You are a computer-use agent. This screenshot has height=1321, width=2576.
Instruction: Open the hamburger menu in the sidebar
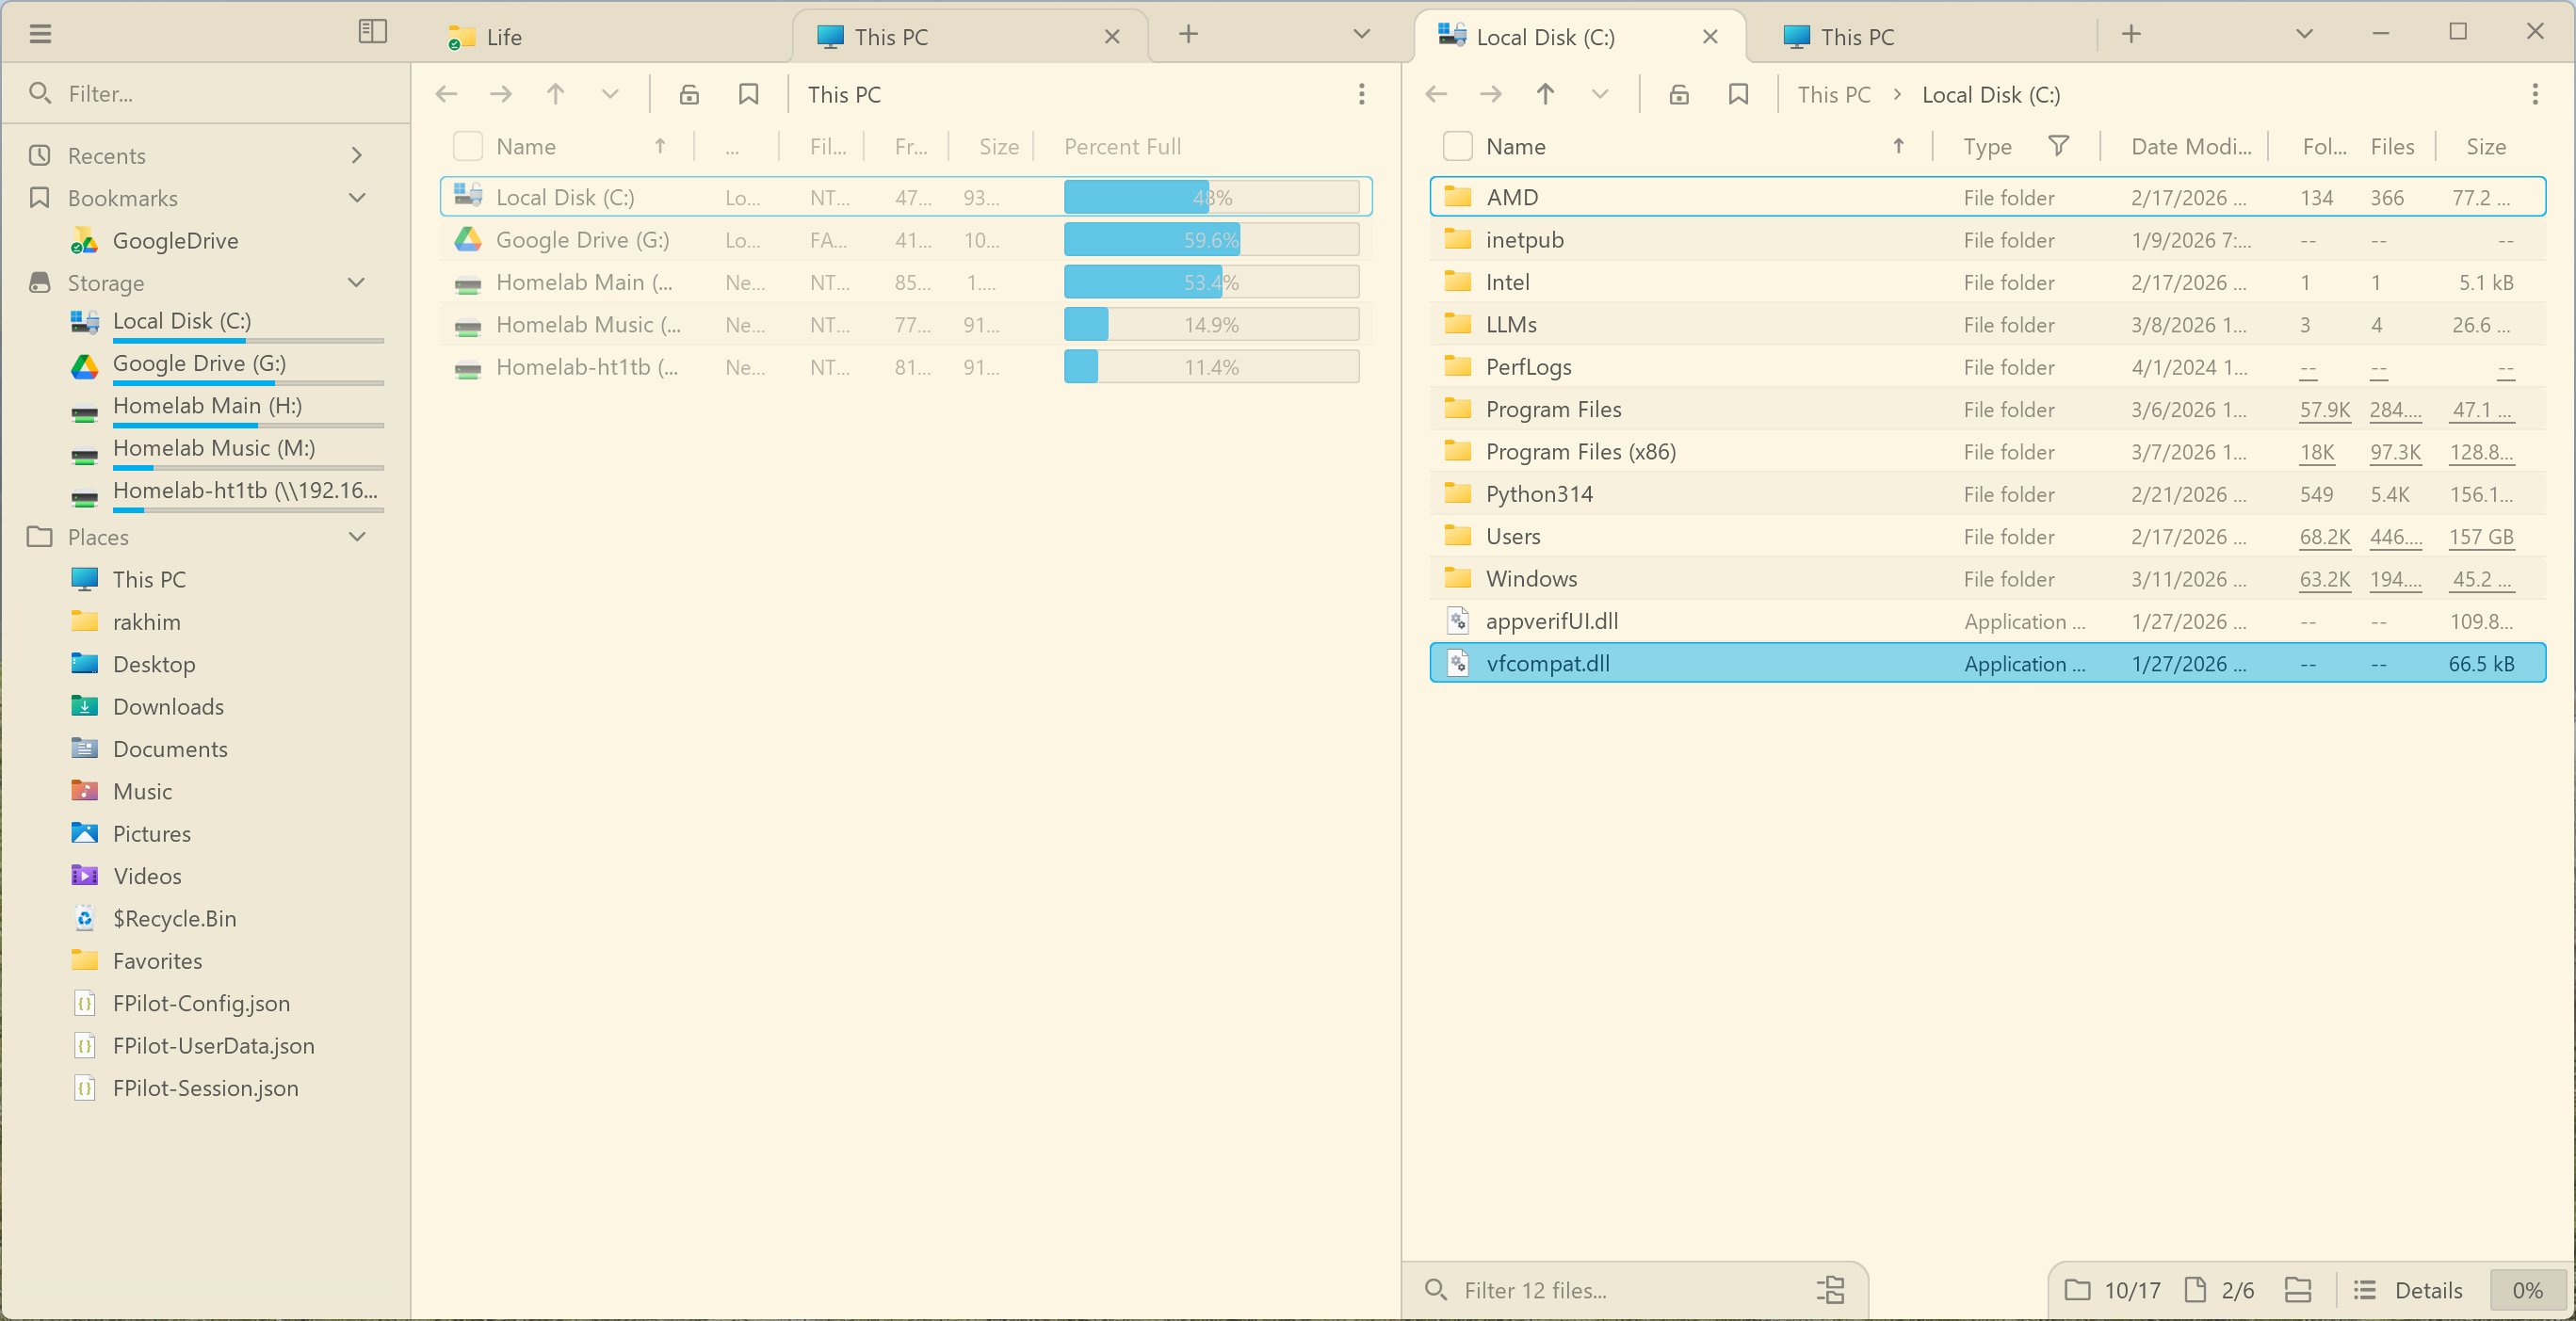pos(41,33)
